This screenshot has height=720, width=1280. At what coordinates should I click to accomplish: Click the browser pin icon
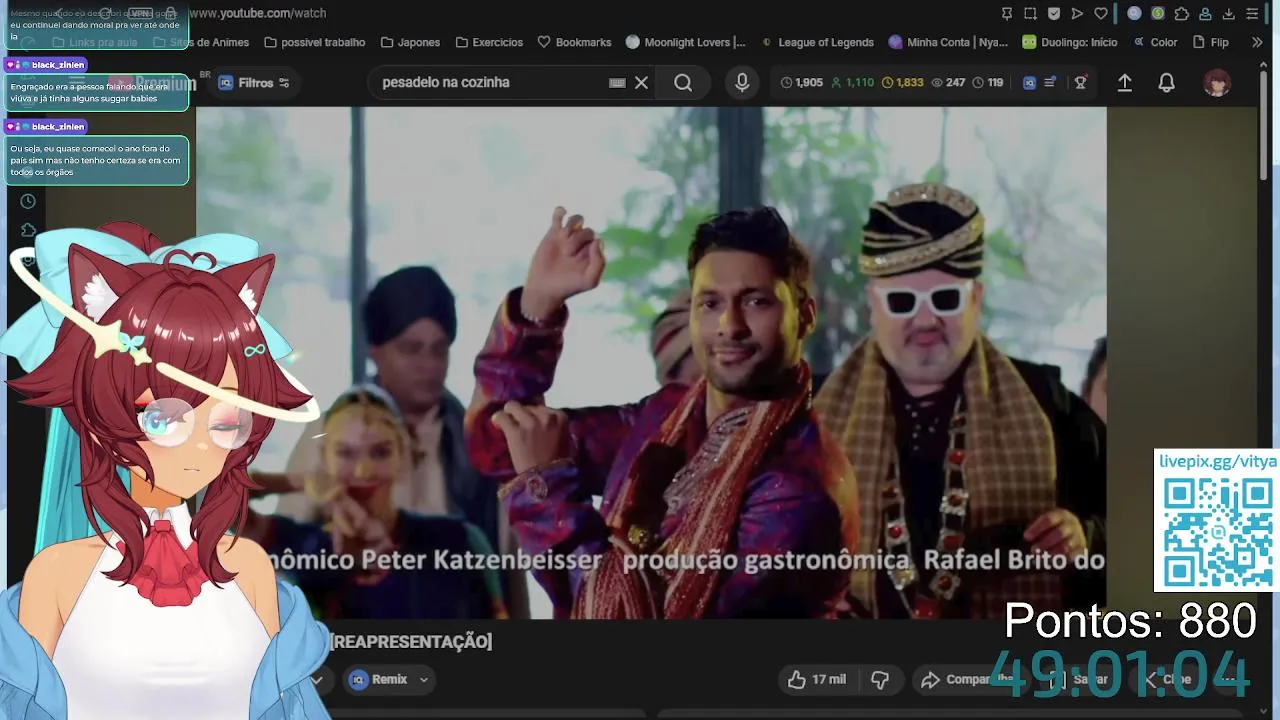coord(1007,13)
